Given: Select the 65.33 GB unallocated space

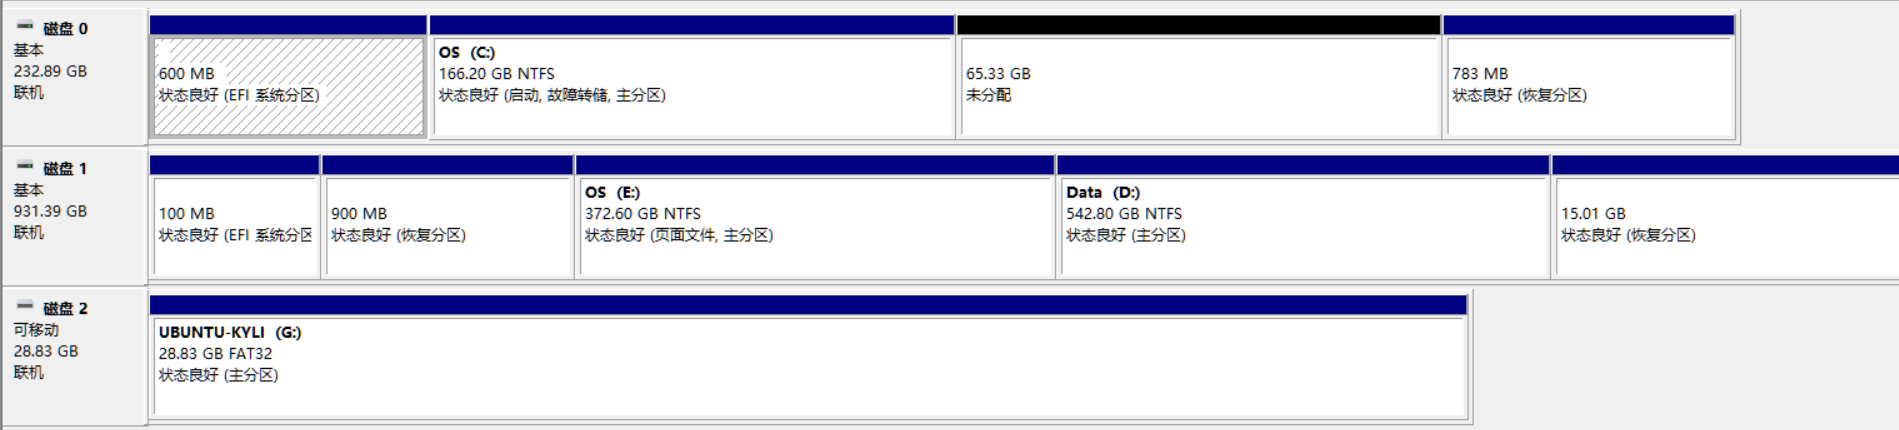Looking at the screenshot, I should pyautogui.click(x=1199, y=87).
